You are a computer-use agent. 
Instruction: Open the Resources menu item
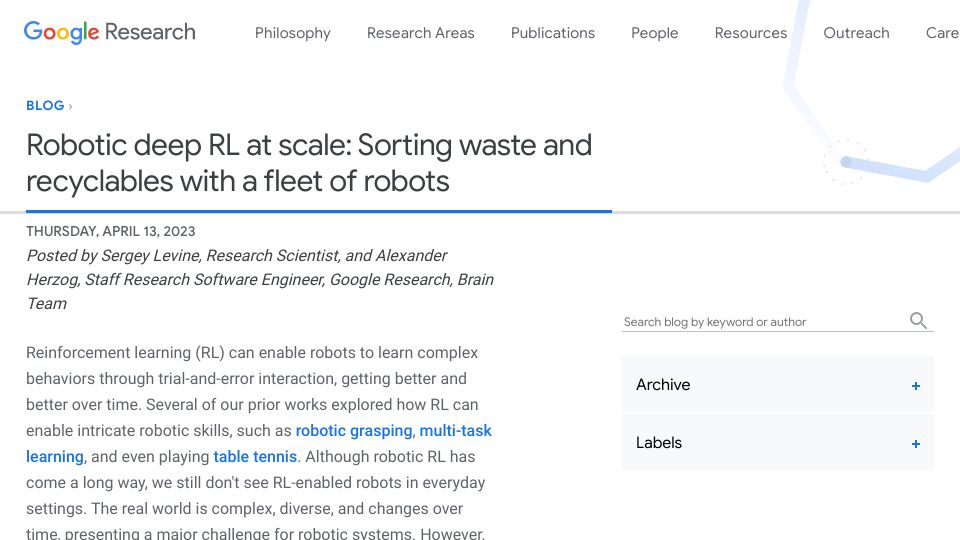751,33
